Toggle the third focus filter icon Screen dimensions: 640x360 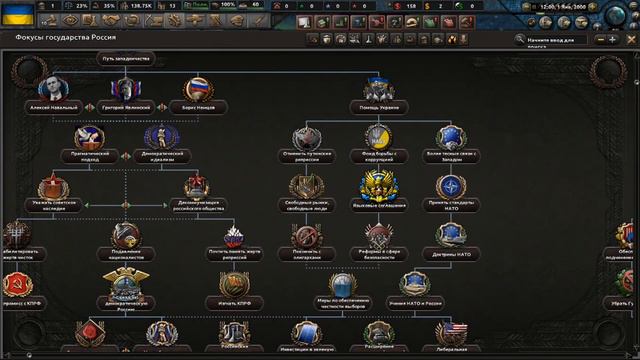pyautogui.click(x=341, y=39)
